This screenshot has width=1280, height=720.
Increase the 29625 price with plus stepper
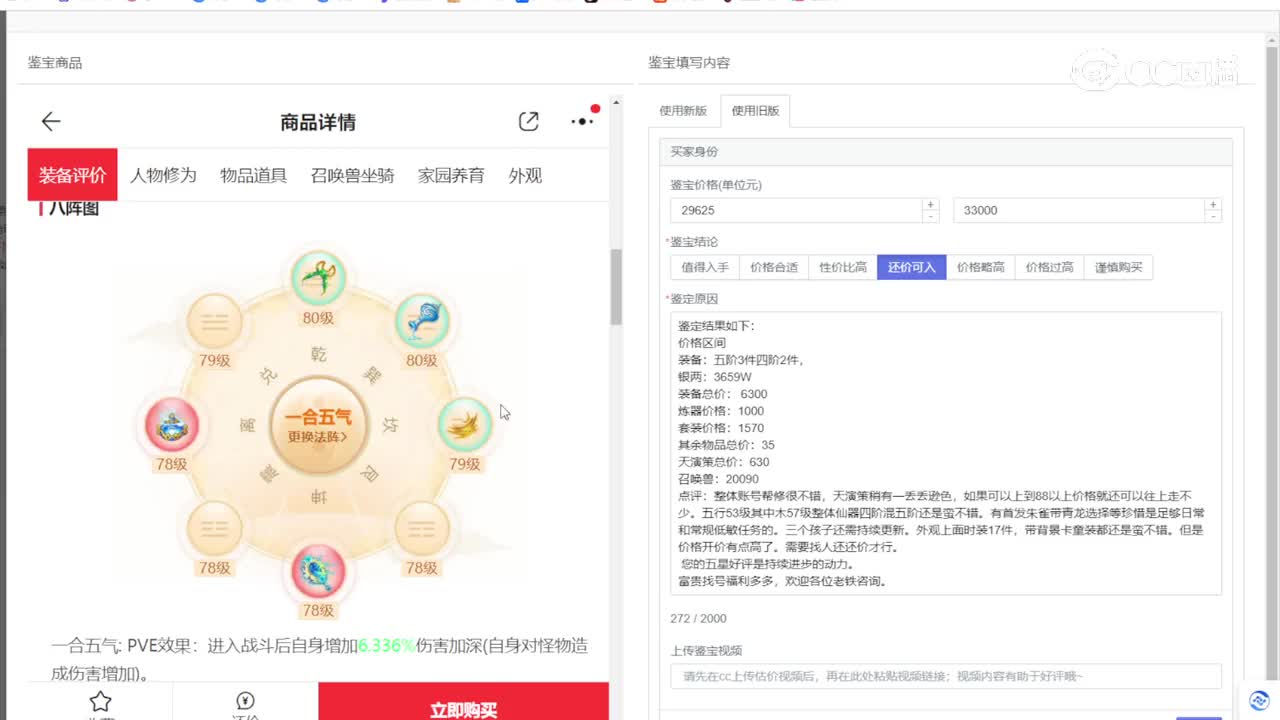(x=930, y=204)
